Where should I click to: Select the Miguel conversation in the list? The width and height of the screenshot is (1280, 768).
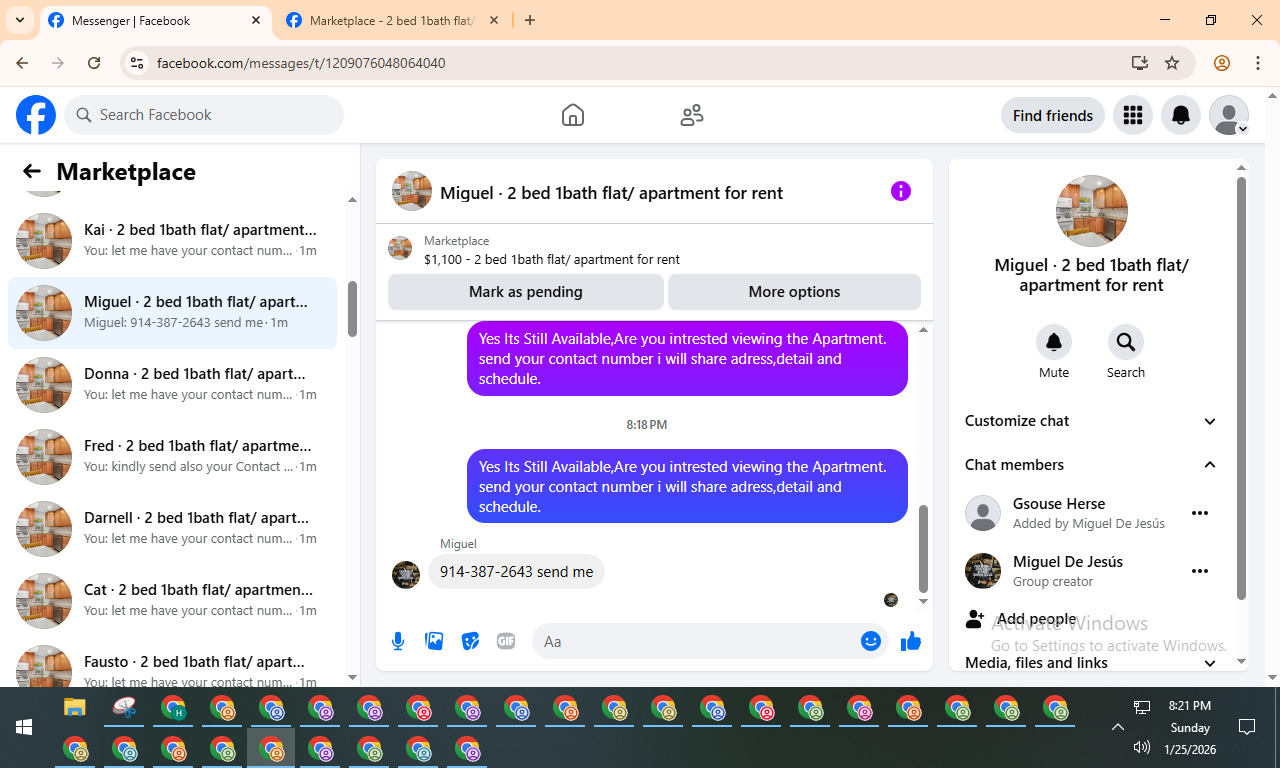(x=172, y=313)
